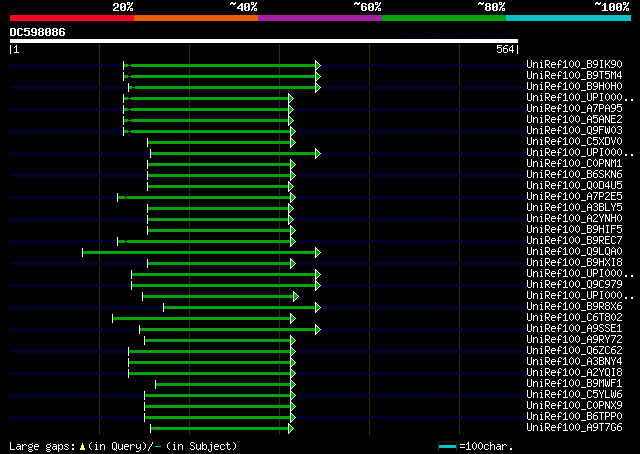
Task: Select the UniRef100_A3BNY4 label
Action: (574, 362)
